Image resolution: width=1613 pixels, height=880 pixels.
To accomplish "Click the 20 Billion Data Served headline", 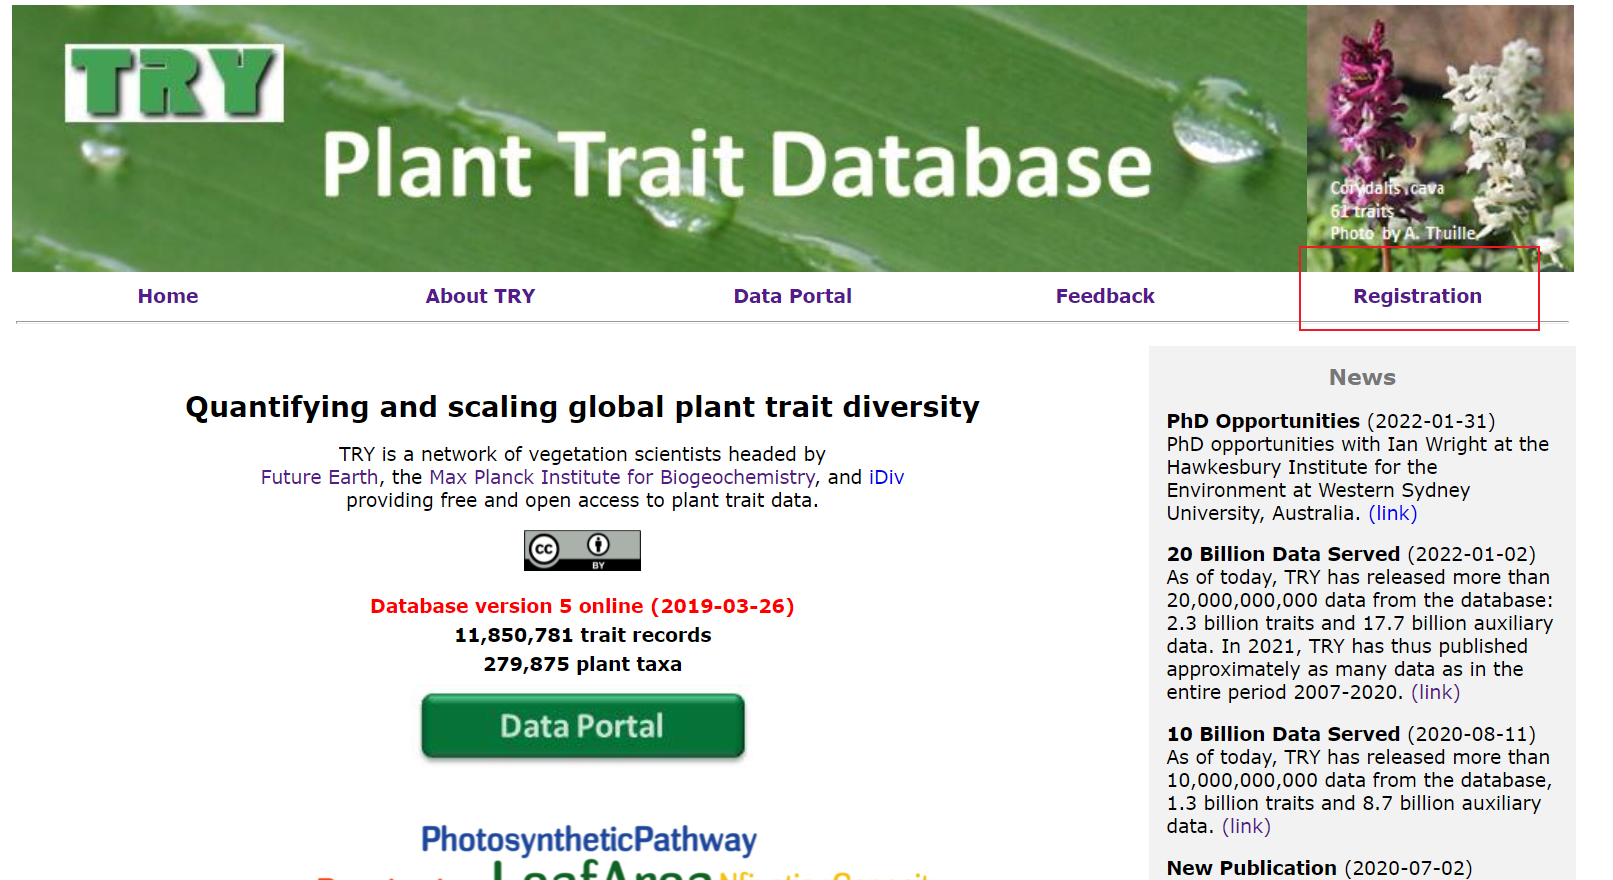I will tap(1283, 554).
